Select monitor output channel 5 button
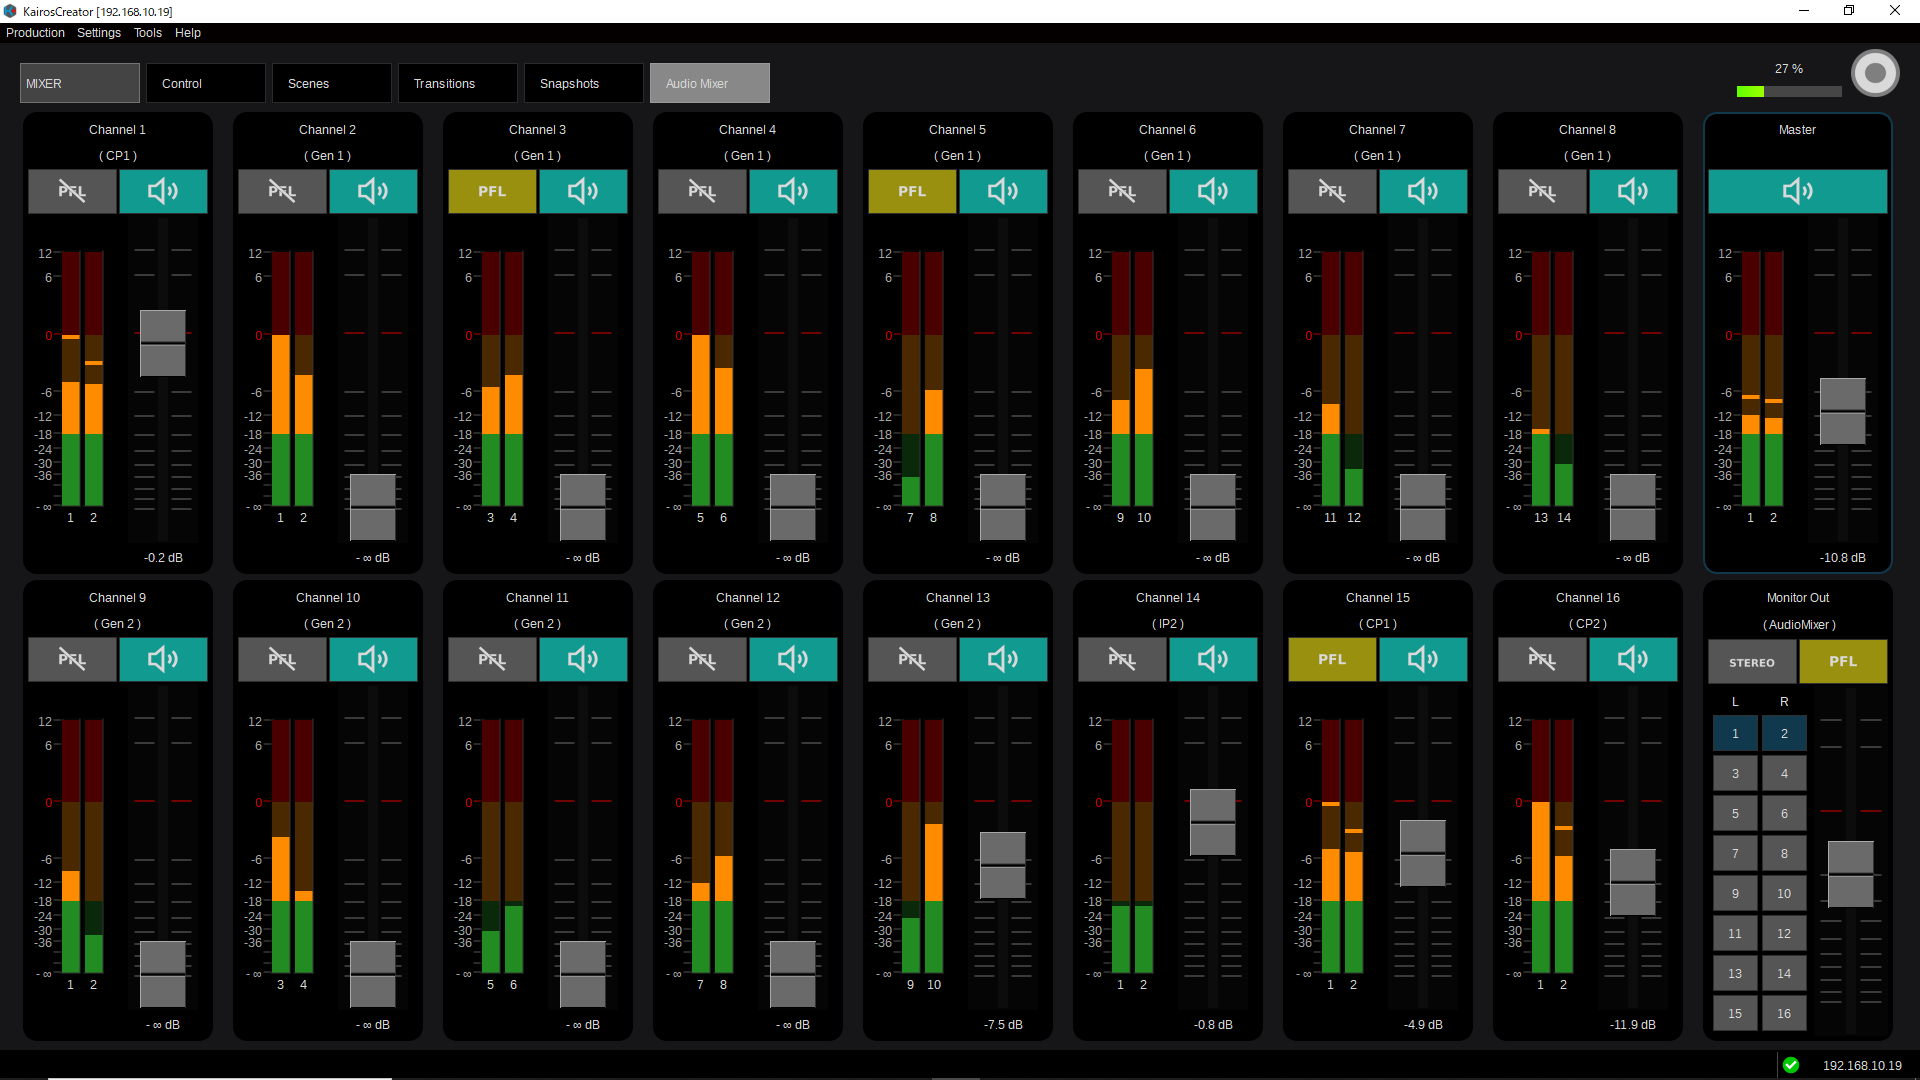 [x=1735, y=813]
